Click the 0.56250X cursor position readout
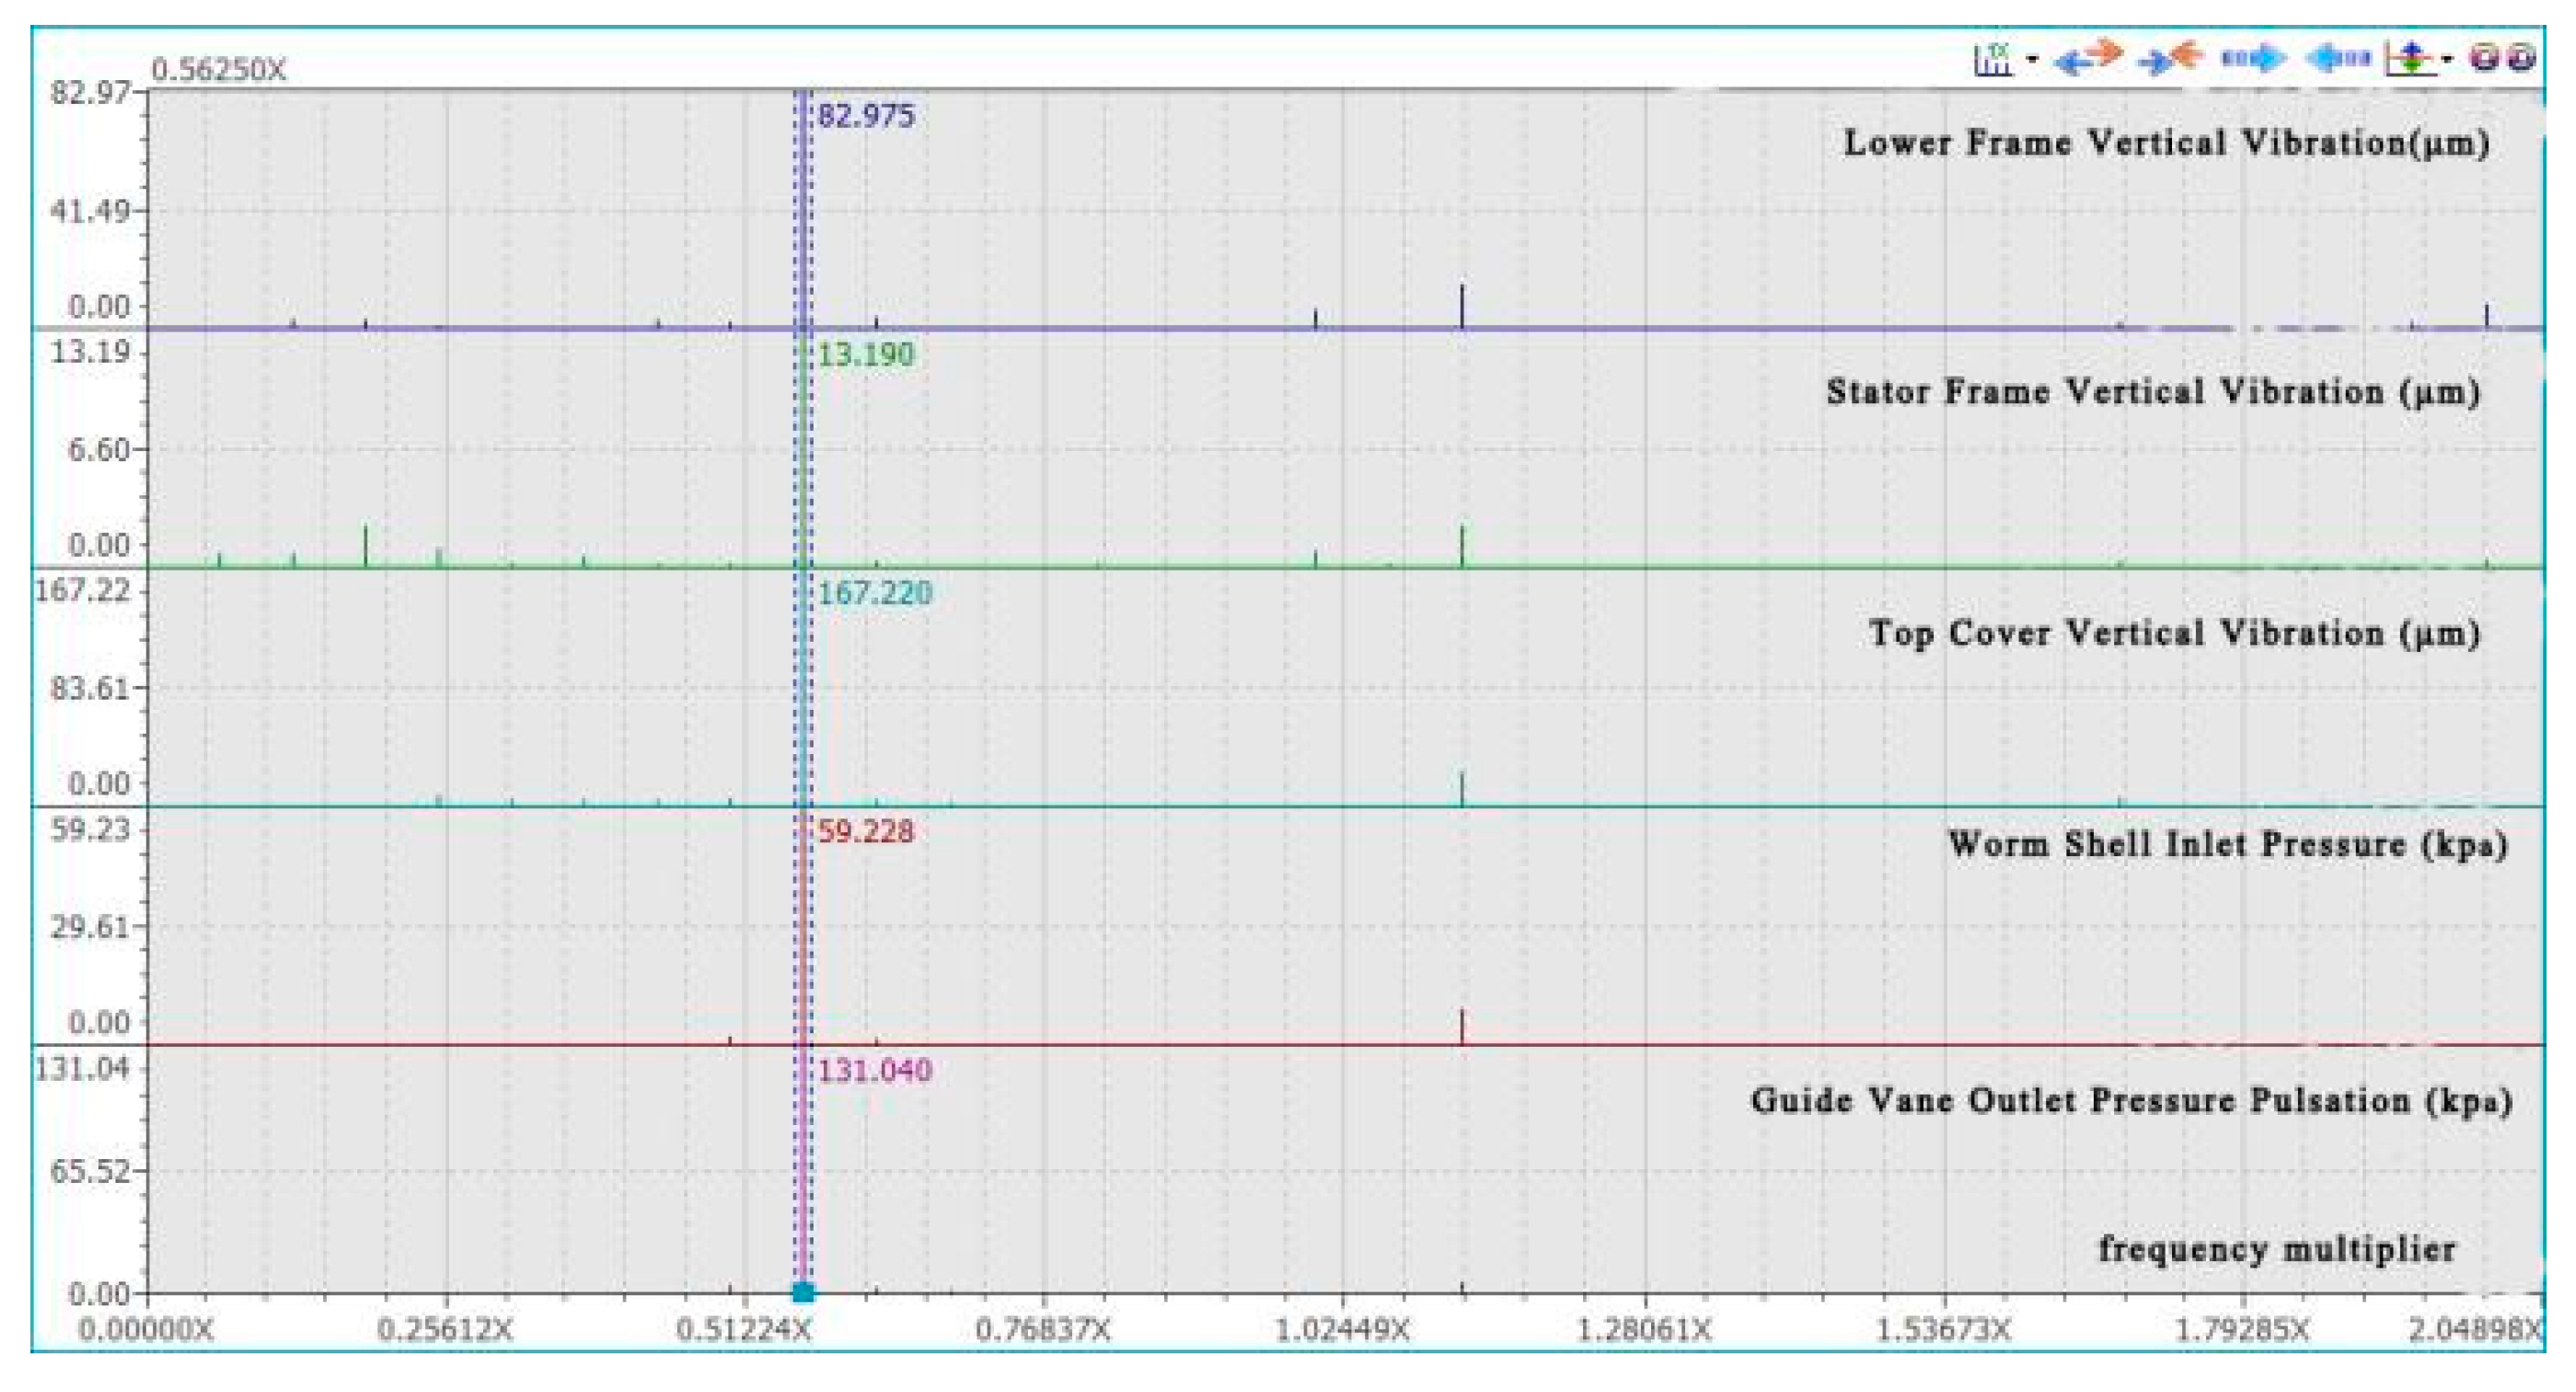This screenshot has width=2576, height=1392. coord(218,70)
